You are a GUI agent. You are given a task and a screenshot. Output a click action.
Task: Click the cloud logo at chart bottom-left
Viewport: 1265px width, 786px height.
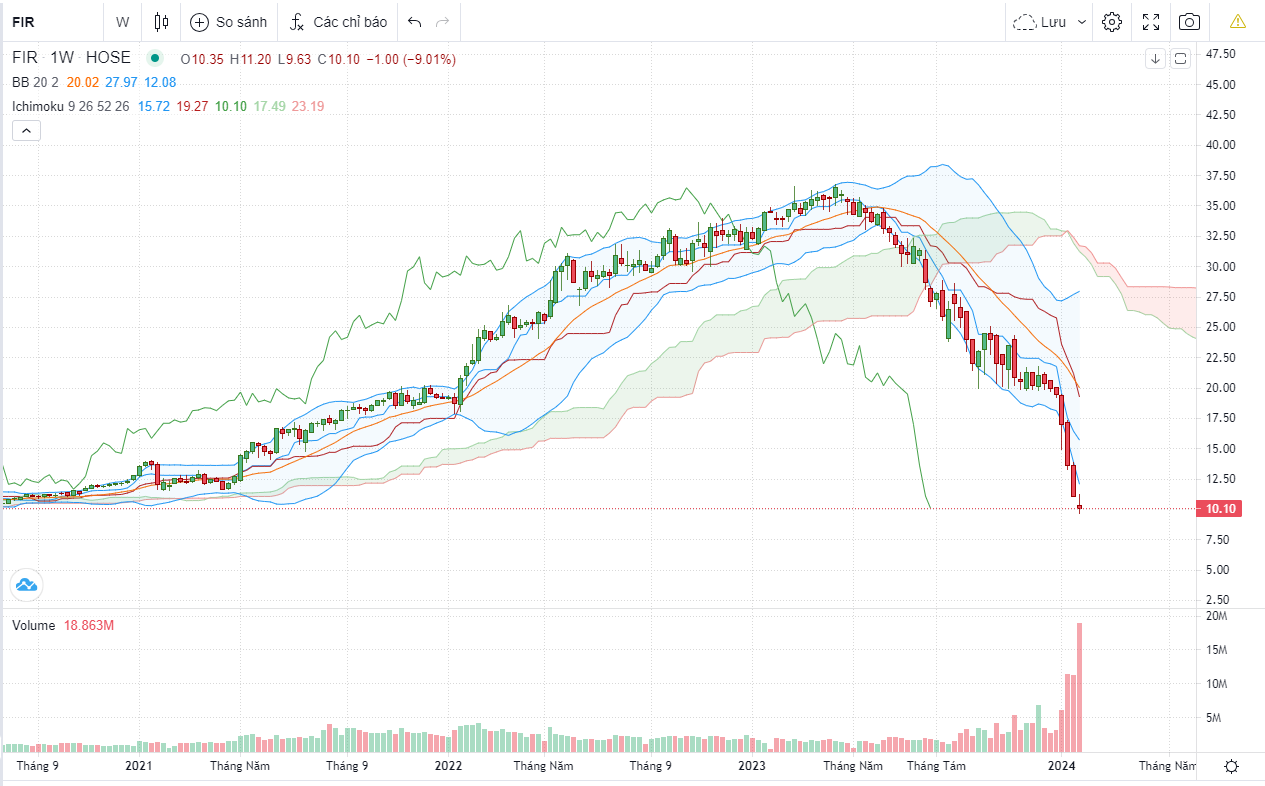25,584
